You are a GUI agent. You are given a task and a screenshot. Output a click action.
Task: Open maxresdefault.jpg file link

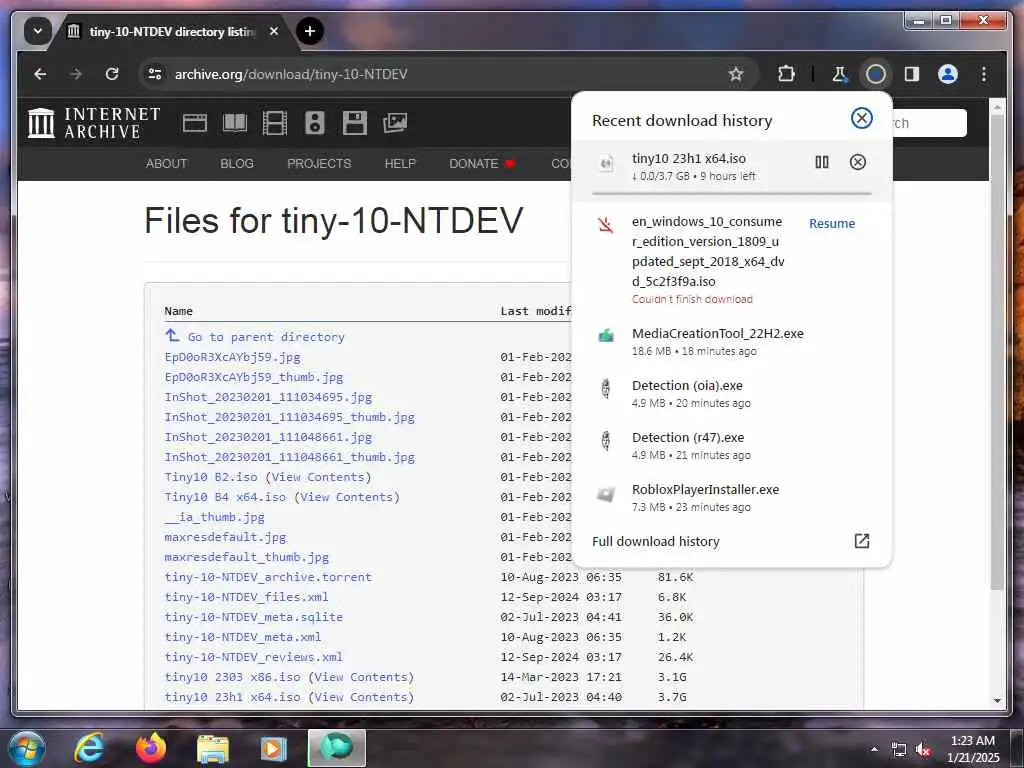click(x=225, y=537)
